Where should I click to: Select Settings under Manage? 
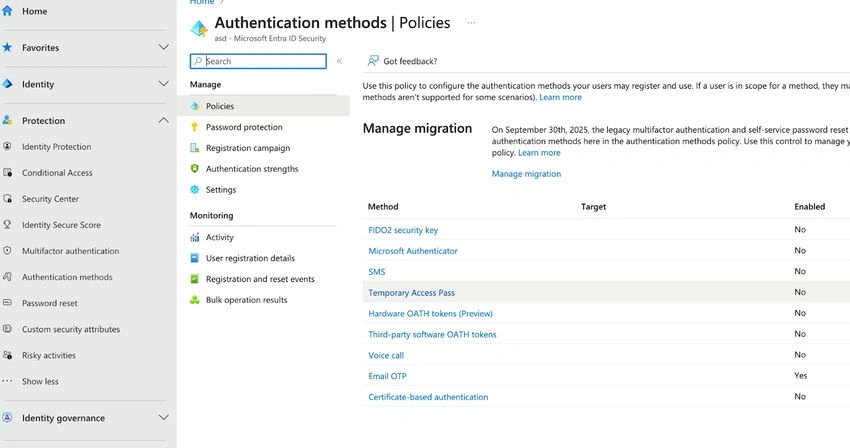[x=221, y=190]
